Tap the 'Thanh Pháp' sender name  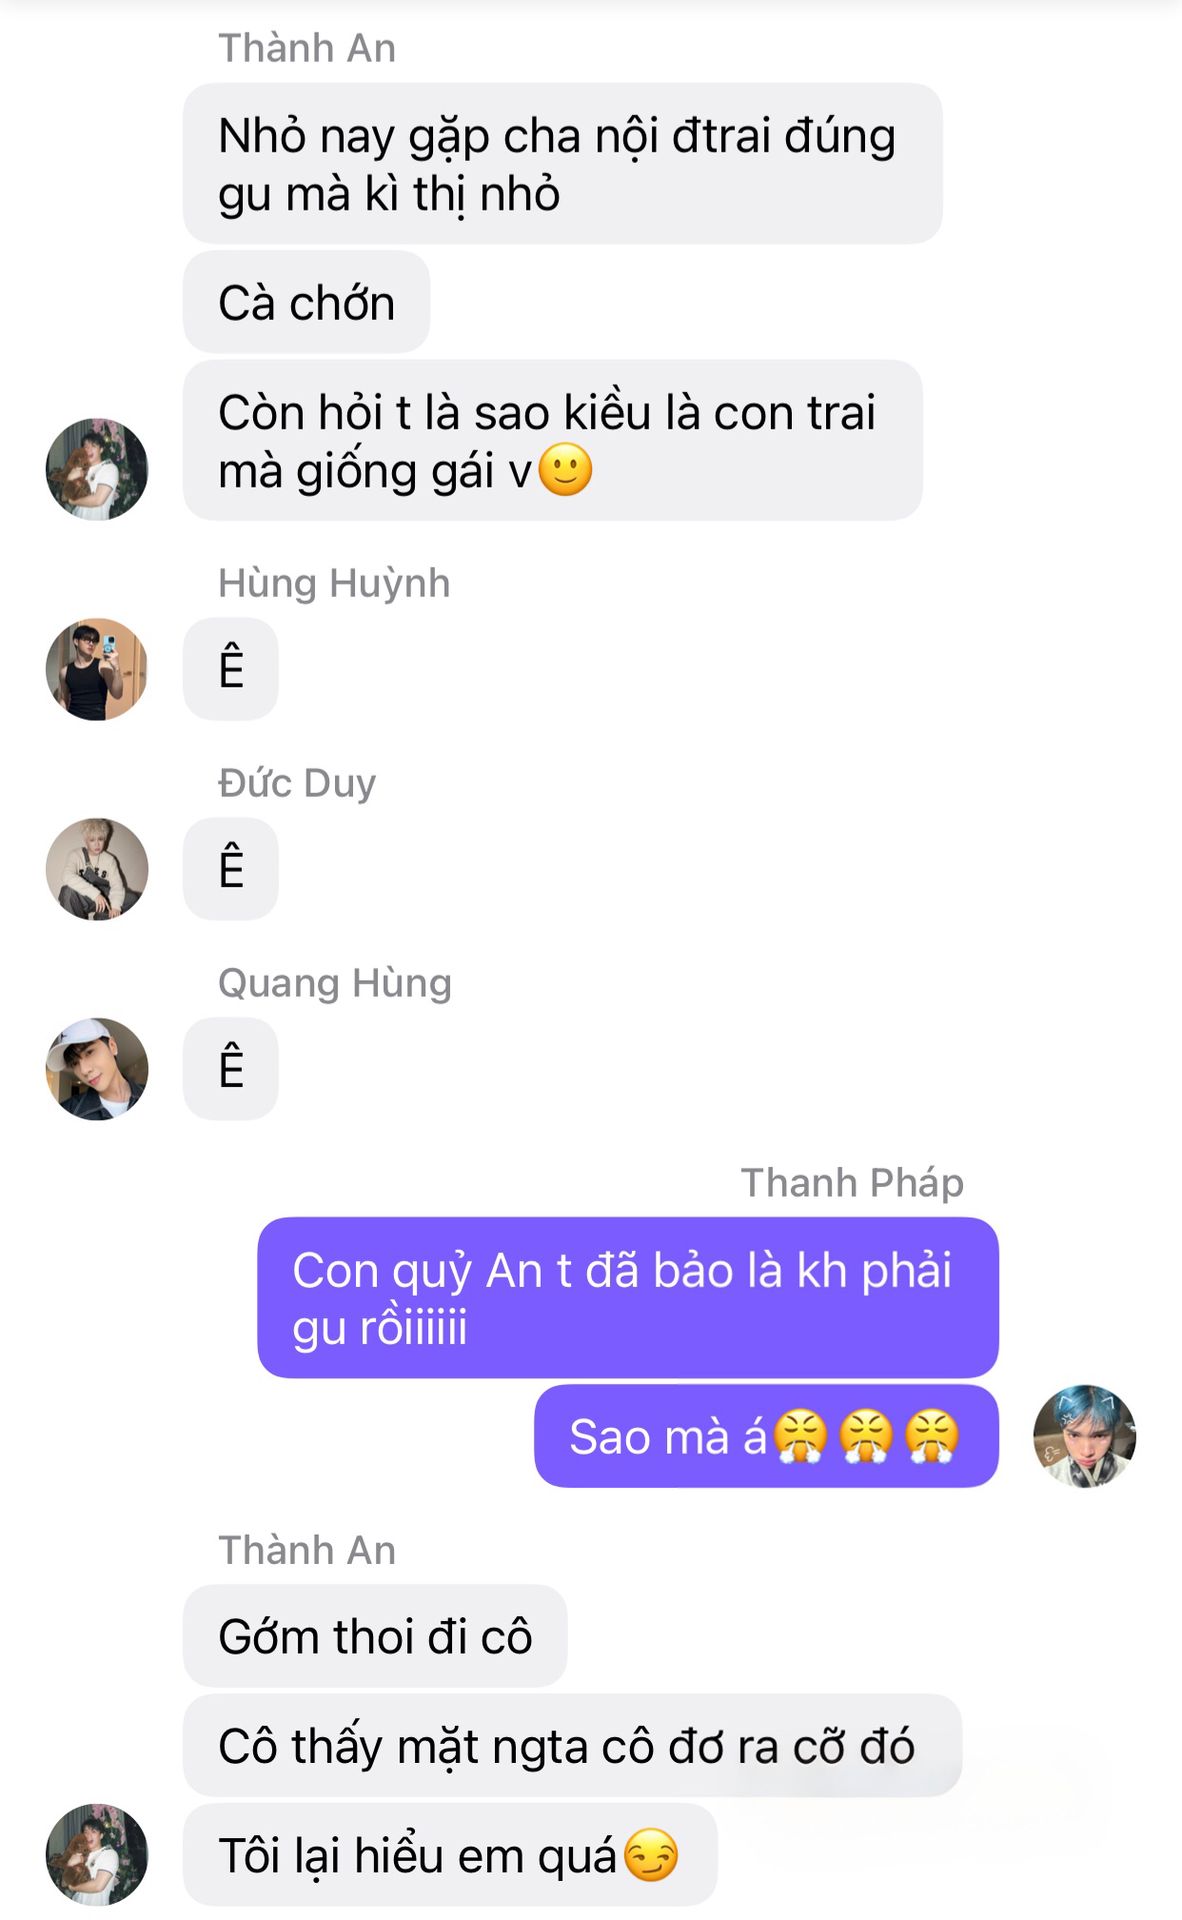click(x=852, y=1183)
